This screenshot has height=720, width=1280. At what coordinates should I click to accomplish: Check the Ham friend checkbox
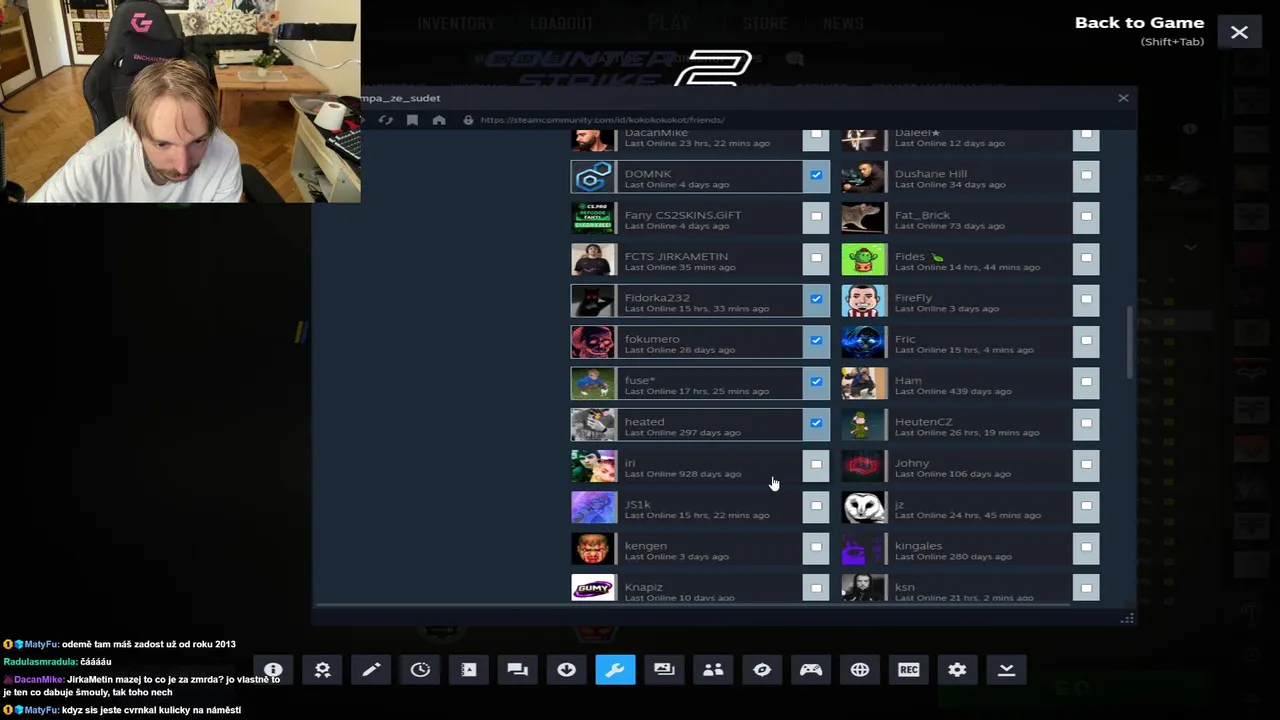point(1086,382)
